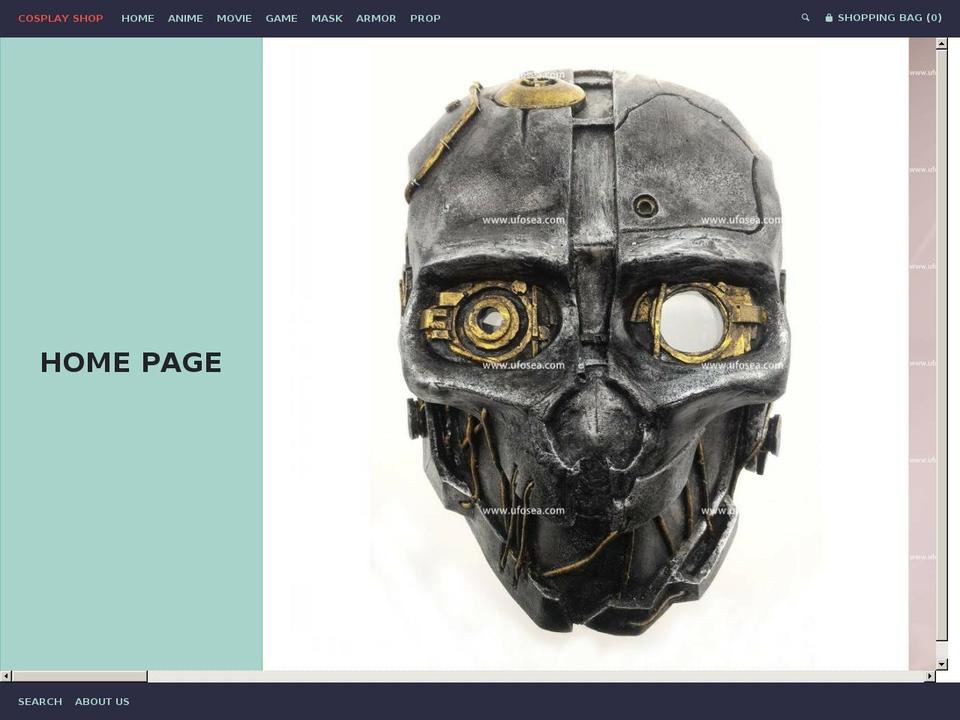The height and width of the screenshot is (720, 960).
Task: Click the vertical scrollbar thumb
Action: tap(942, 345)
